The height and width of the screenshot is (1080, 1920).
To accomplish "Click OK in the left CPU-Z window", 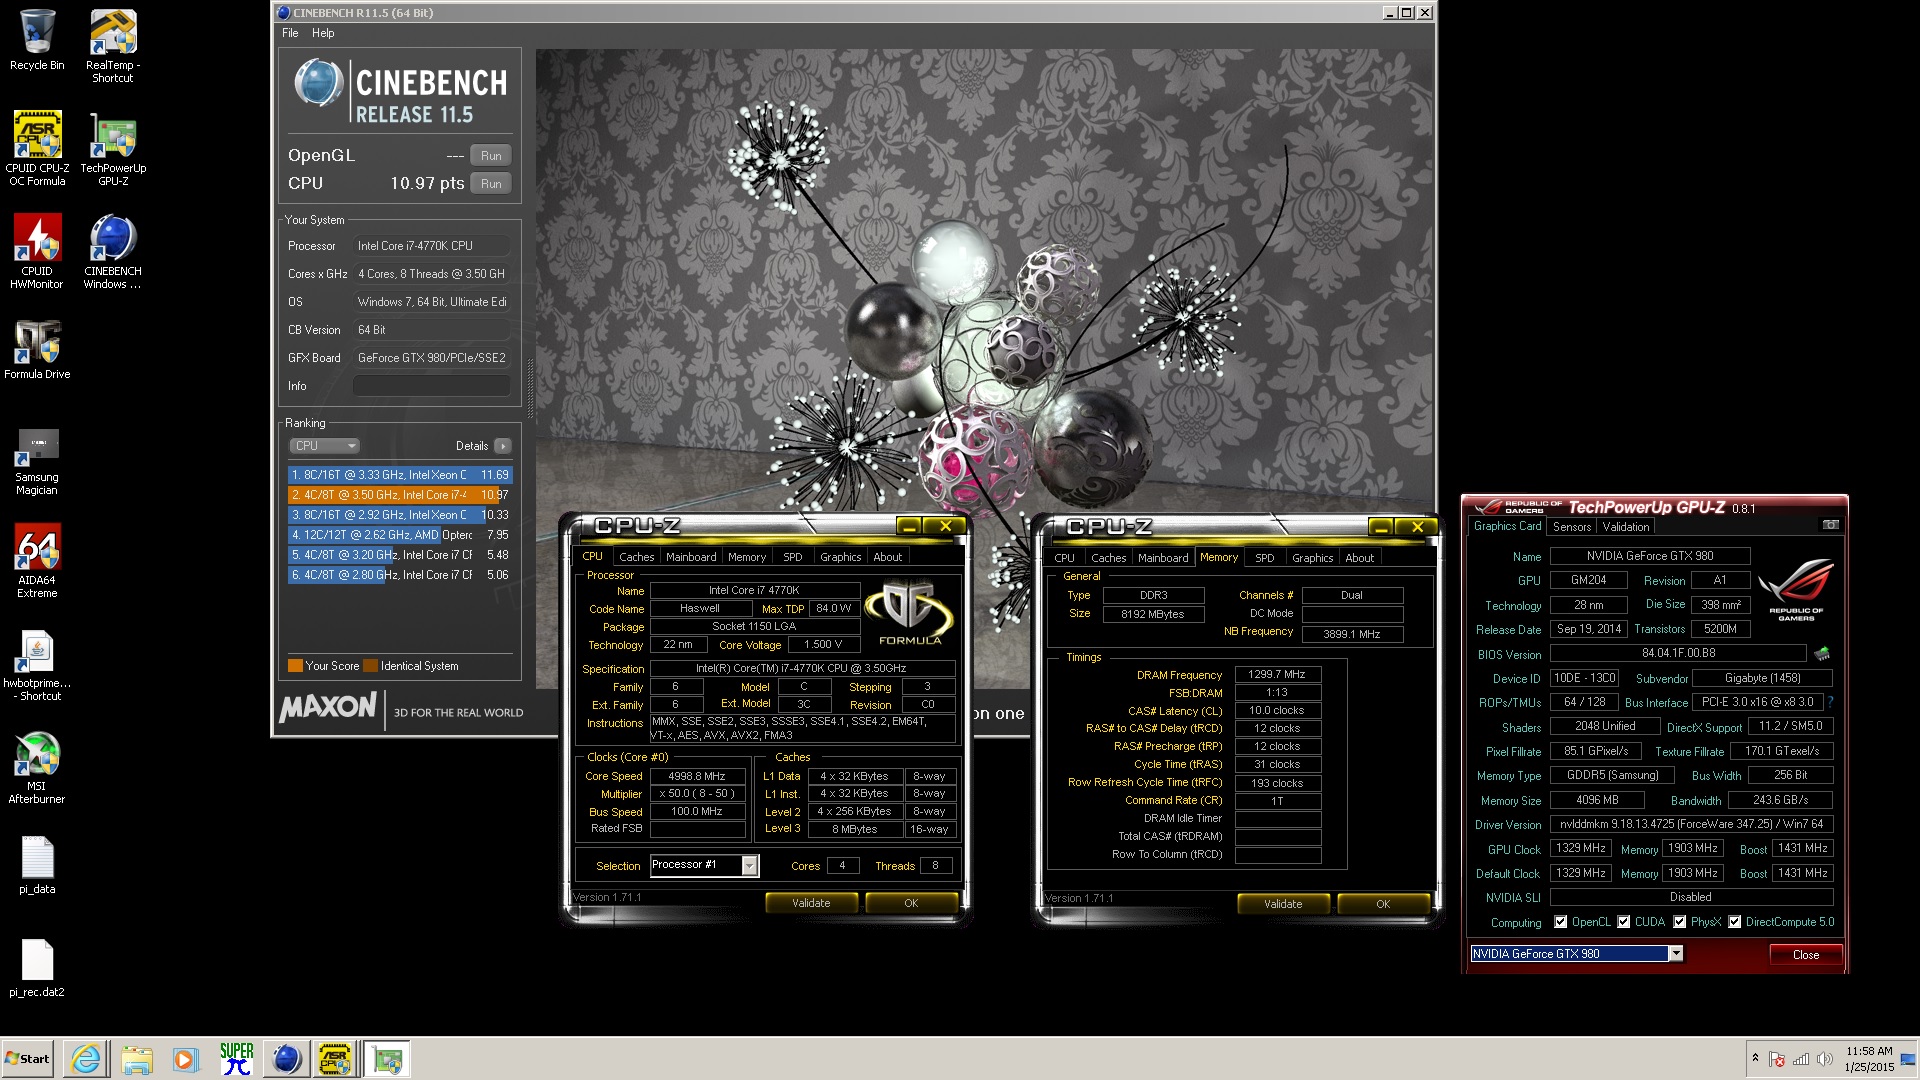I will 911,903.
